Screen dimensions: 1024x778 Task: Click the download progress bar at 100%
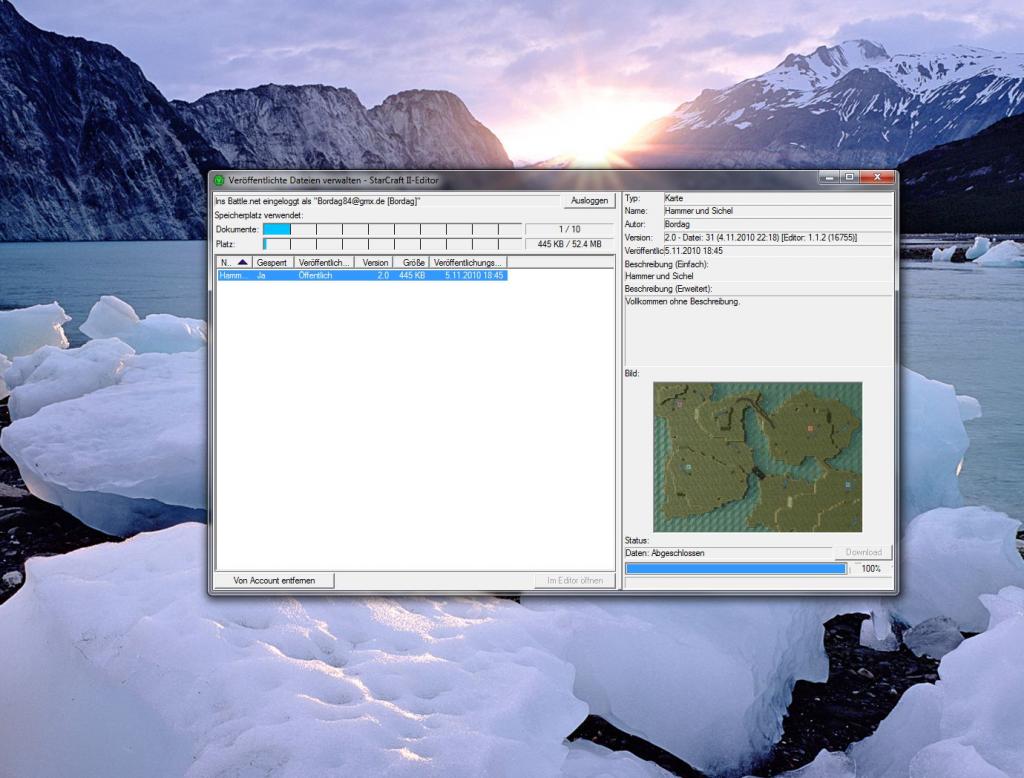click(x=735, y=569)
